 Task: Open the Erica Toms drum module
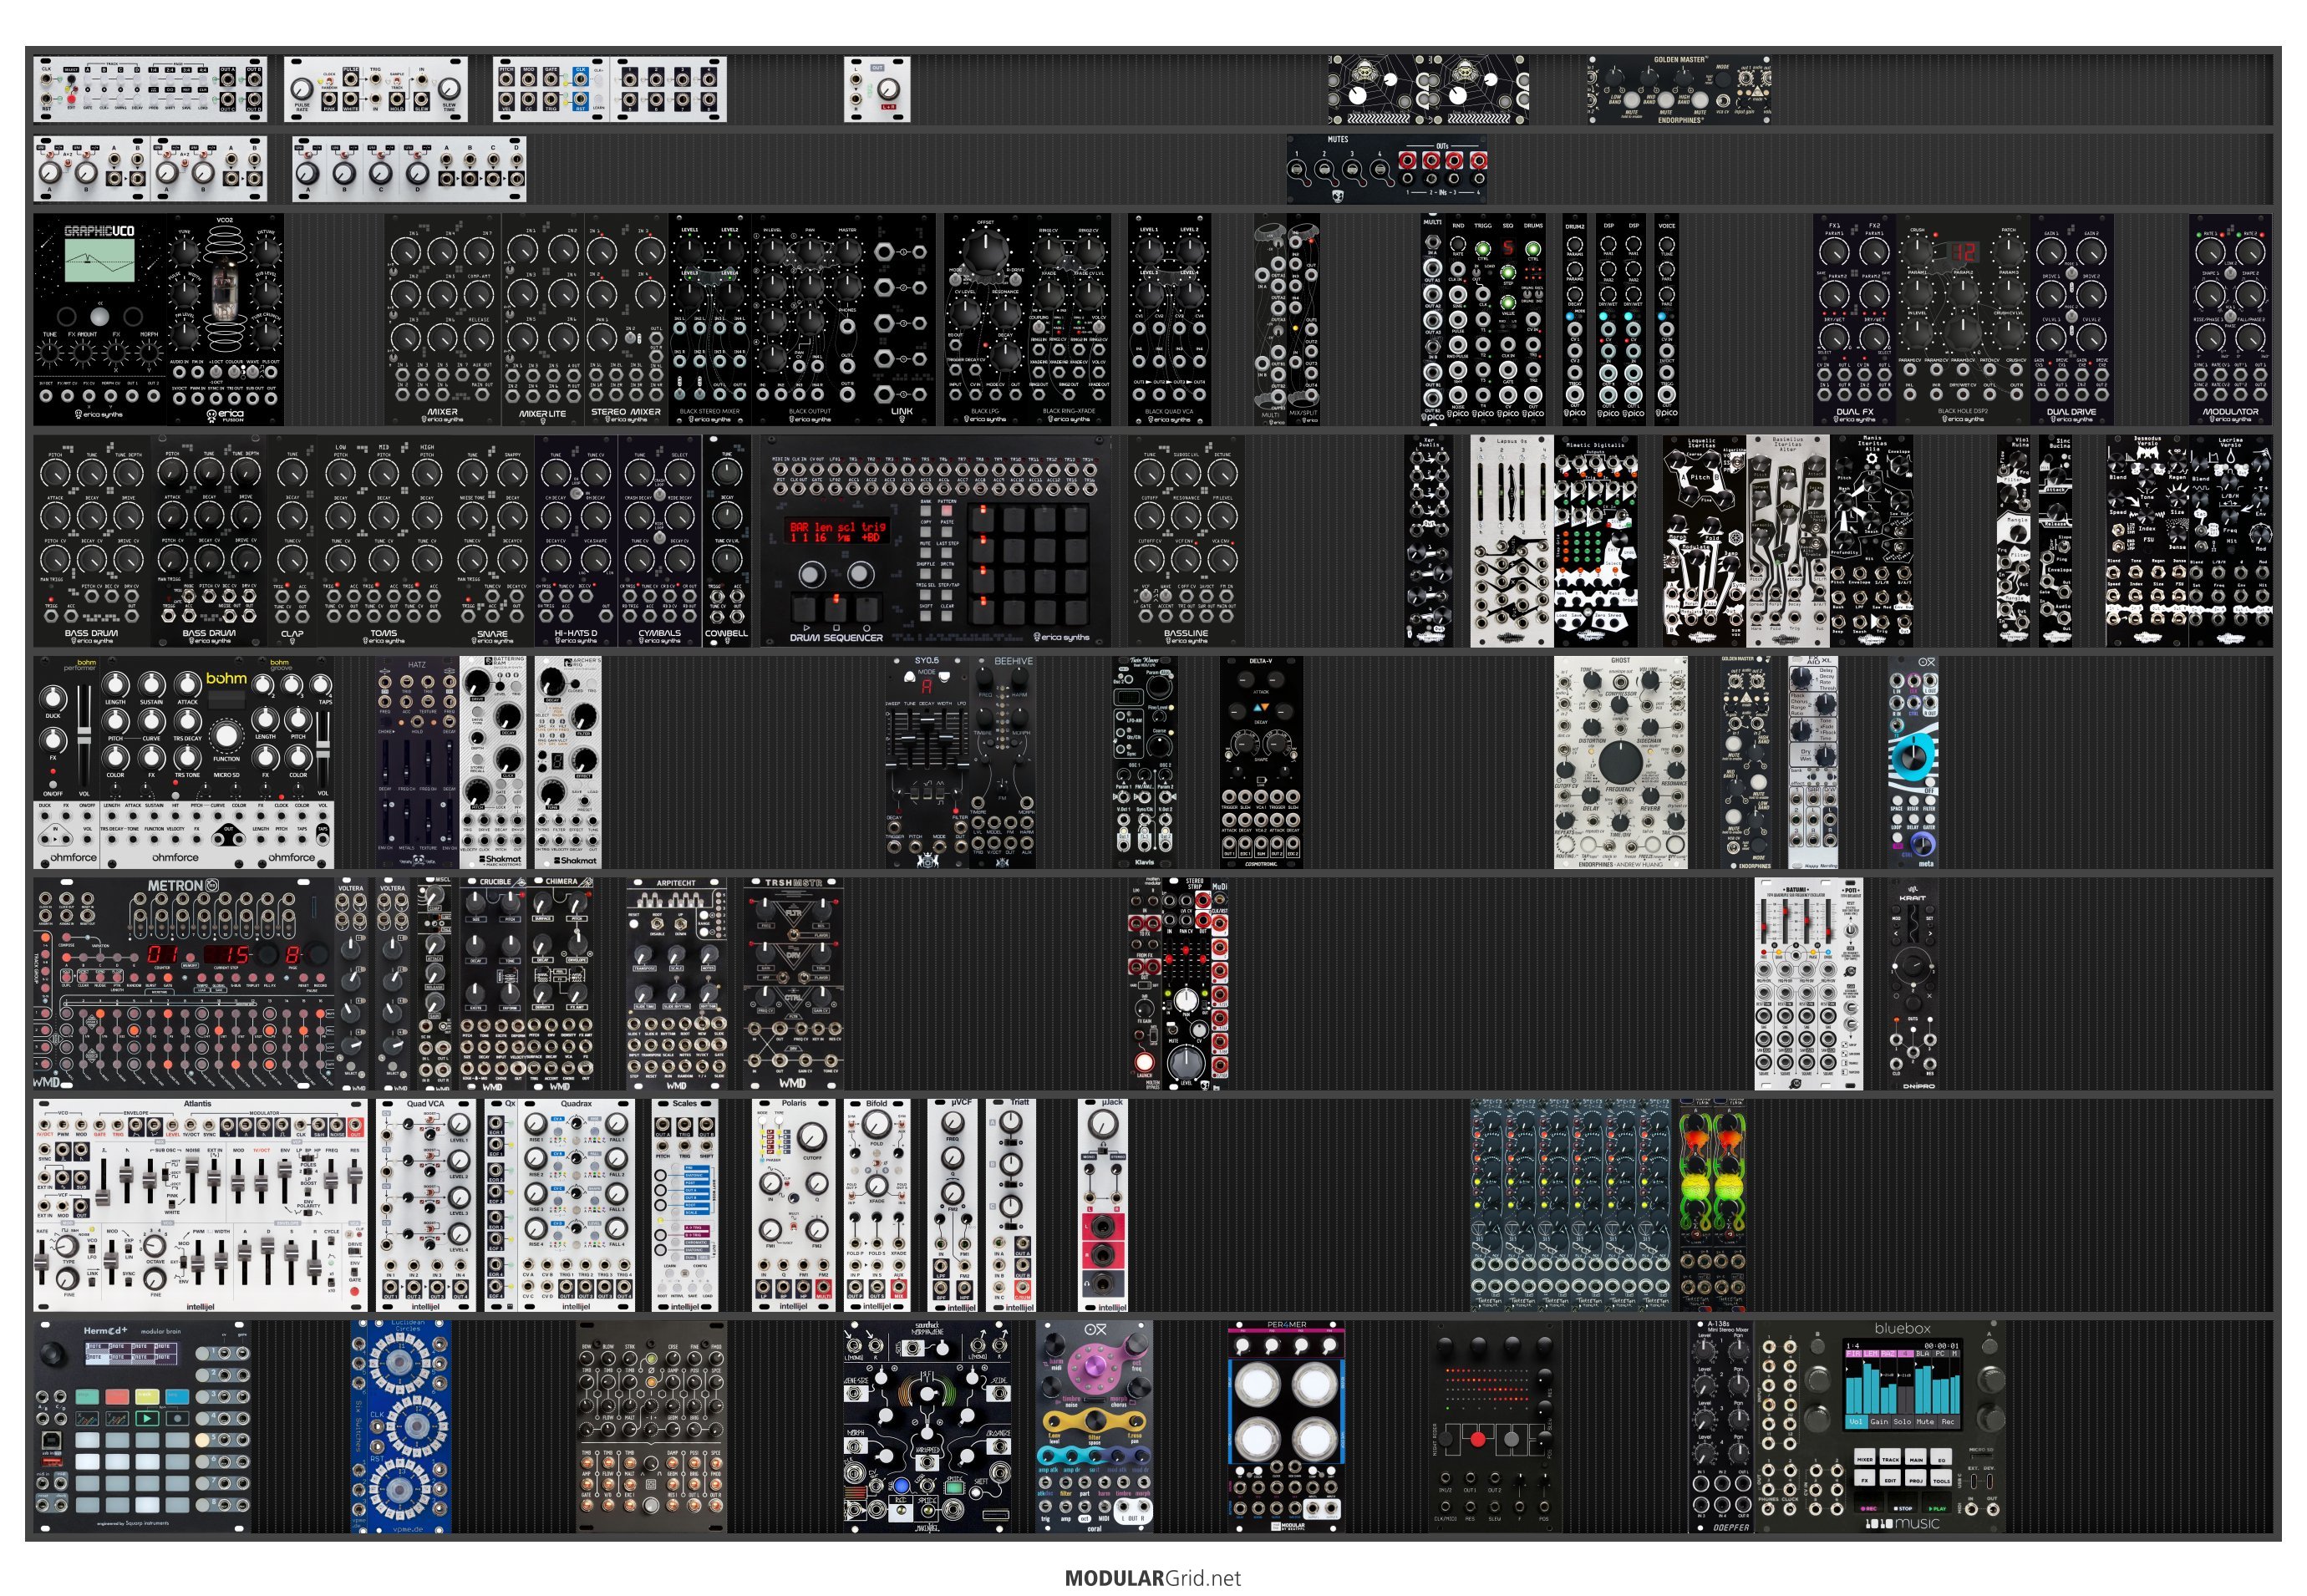point(384,541)
